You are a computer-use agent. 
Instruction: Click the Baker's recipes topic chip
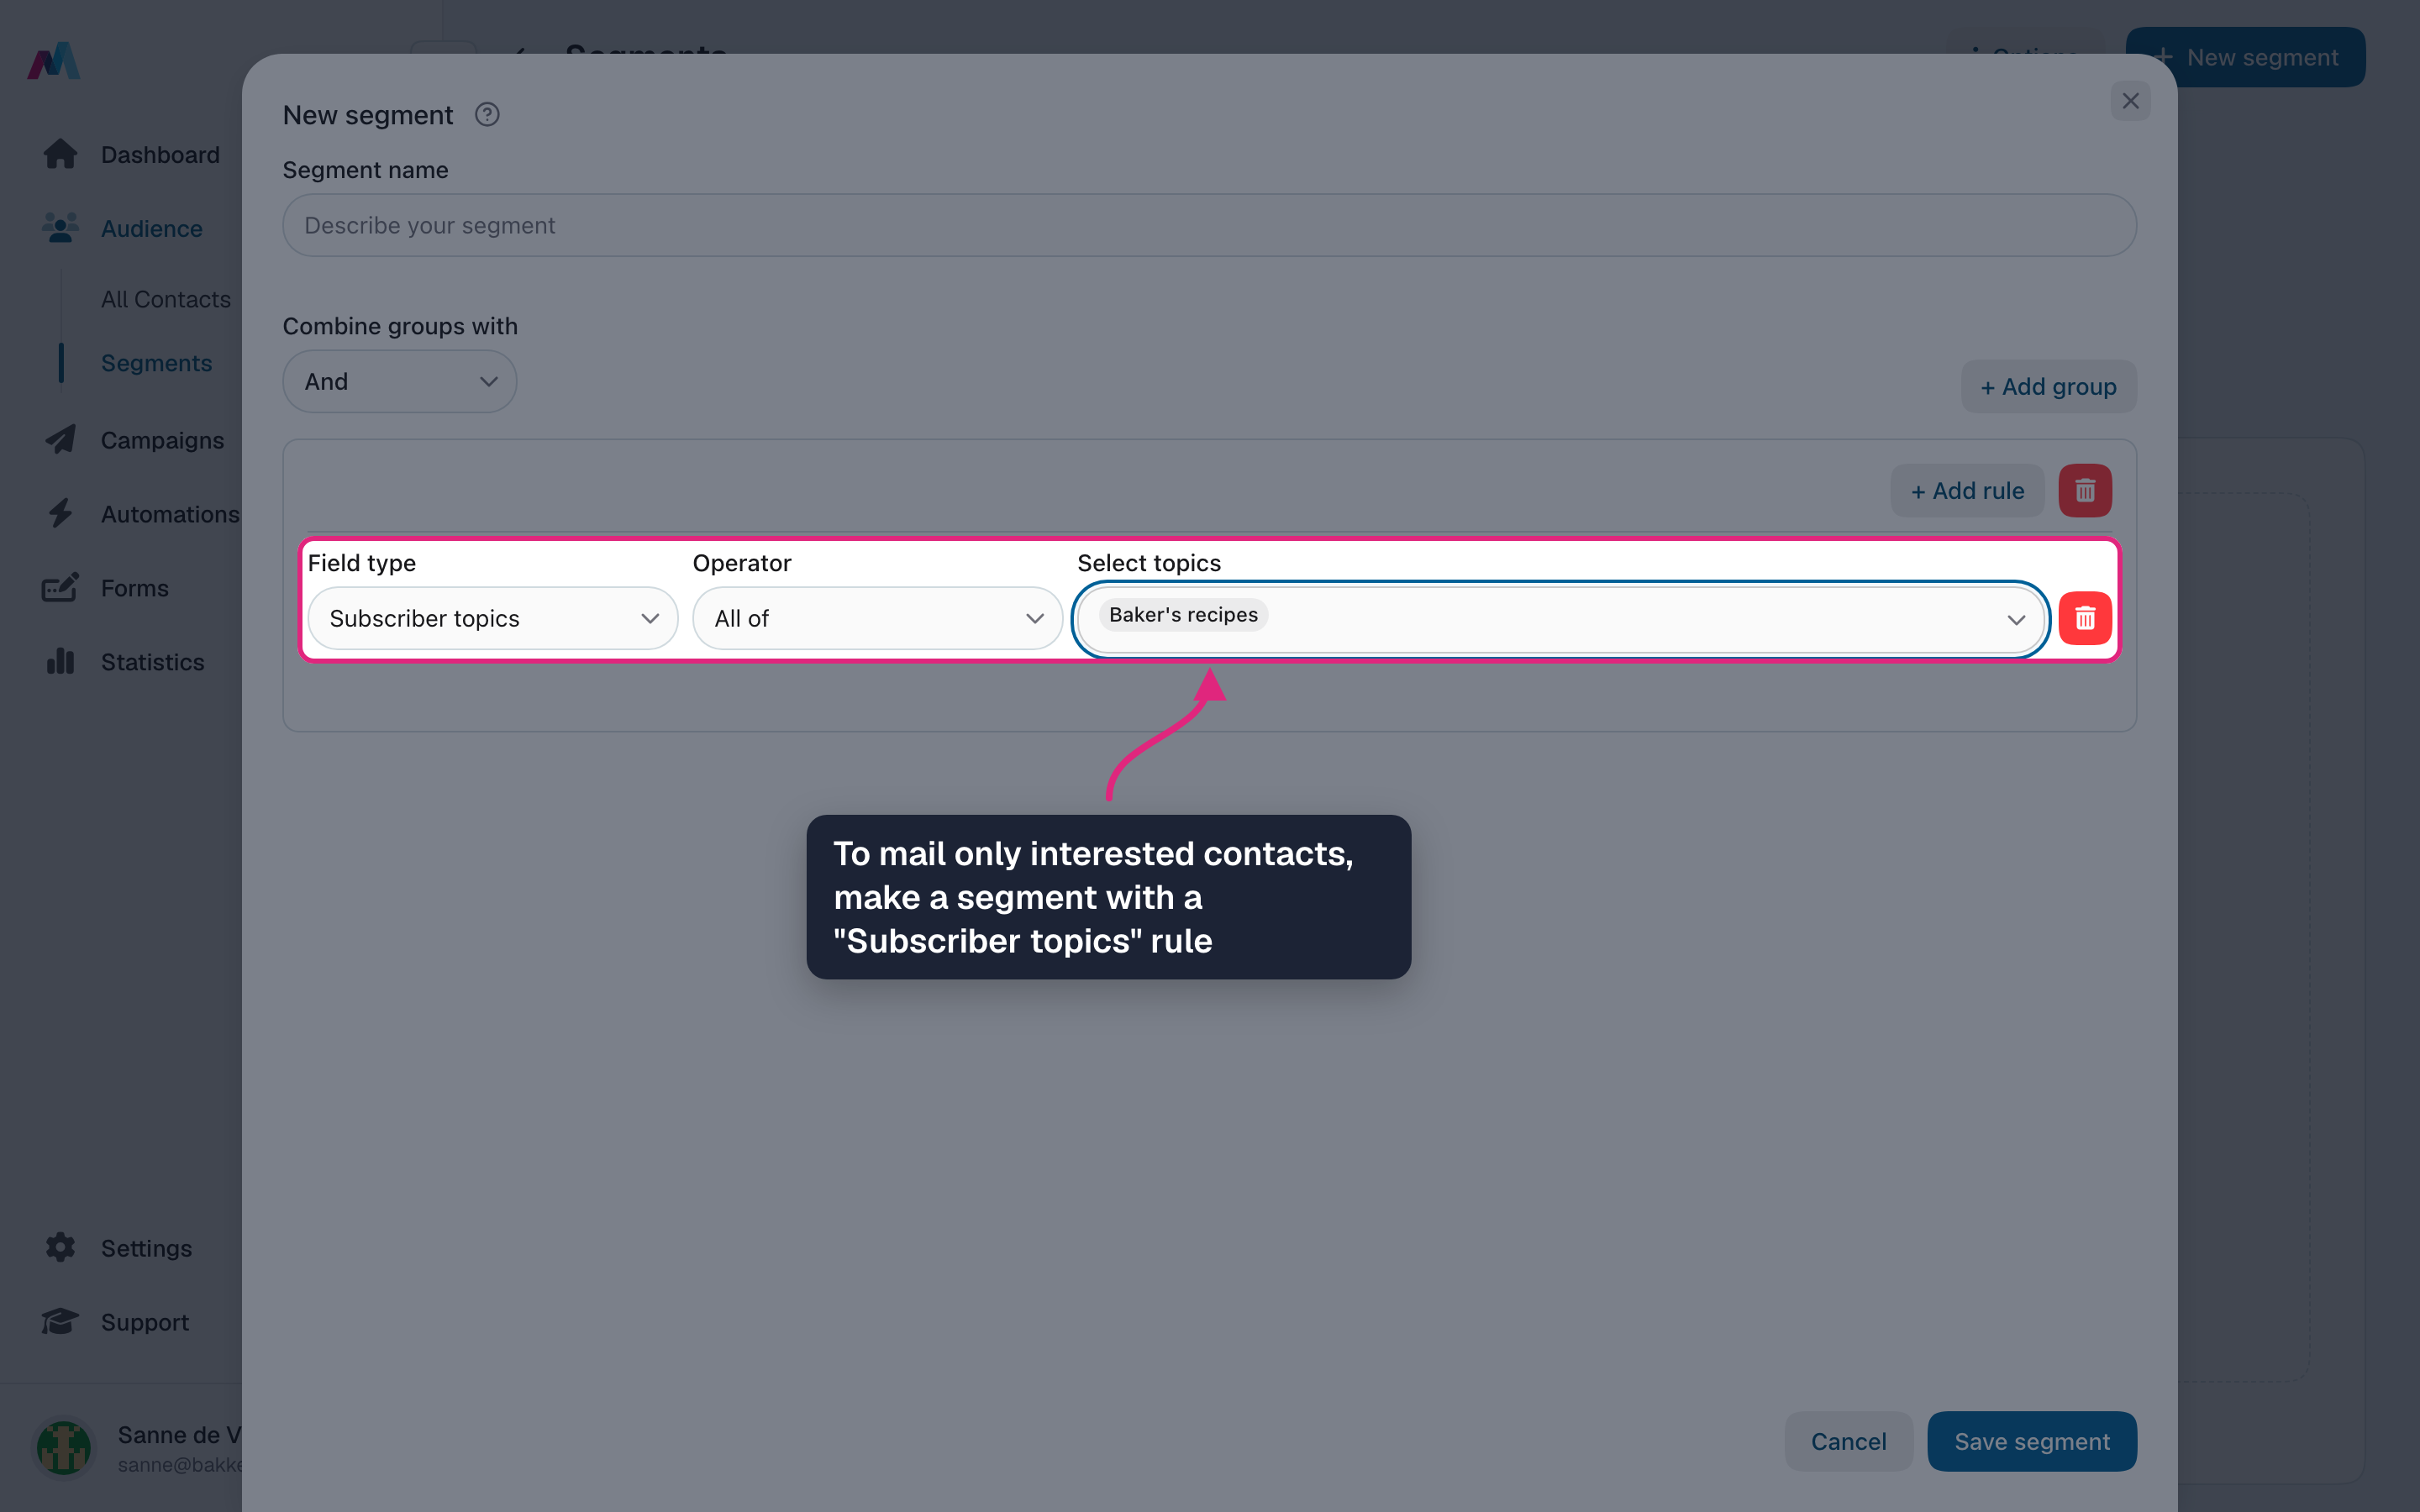coord(1183,615)
